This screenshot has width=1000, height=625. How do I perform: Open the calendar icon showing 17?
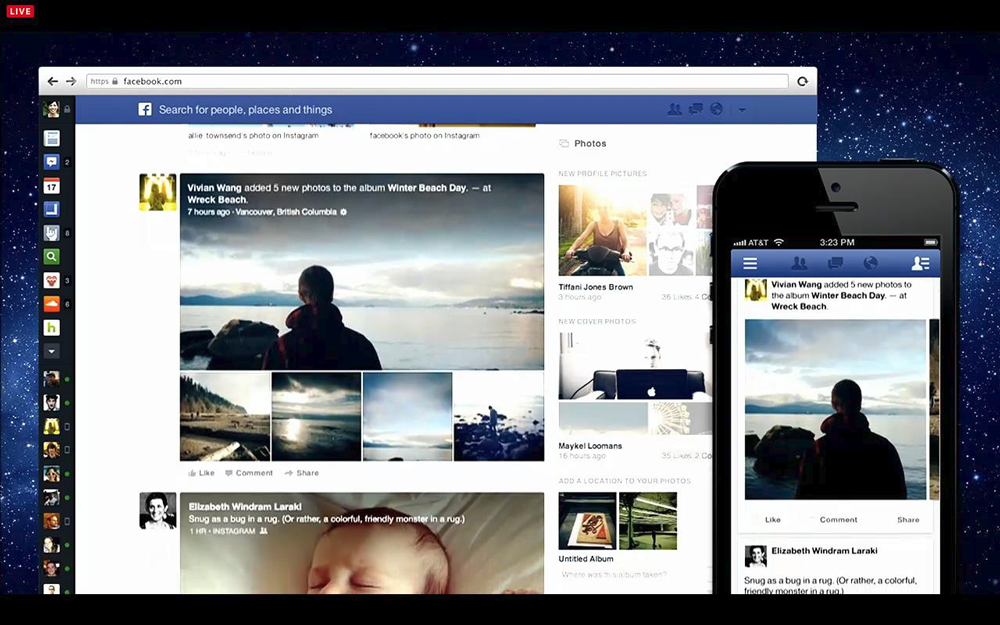click(52, 186)
